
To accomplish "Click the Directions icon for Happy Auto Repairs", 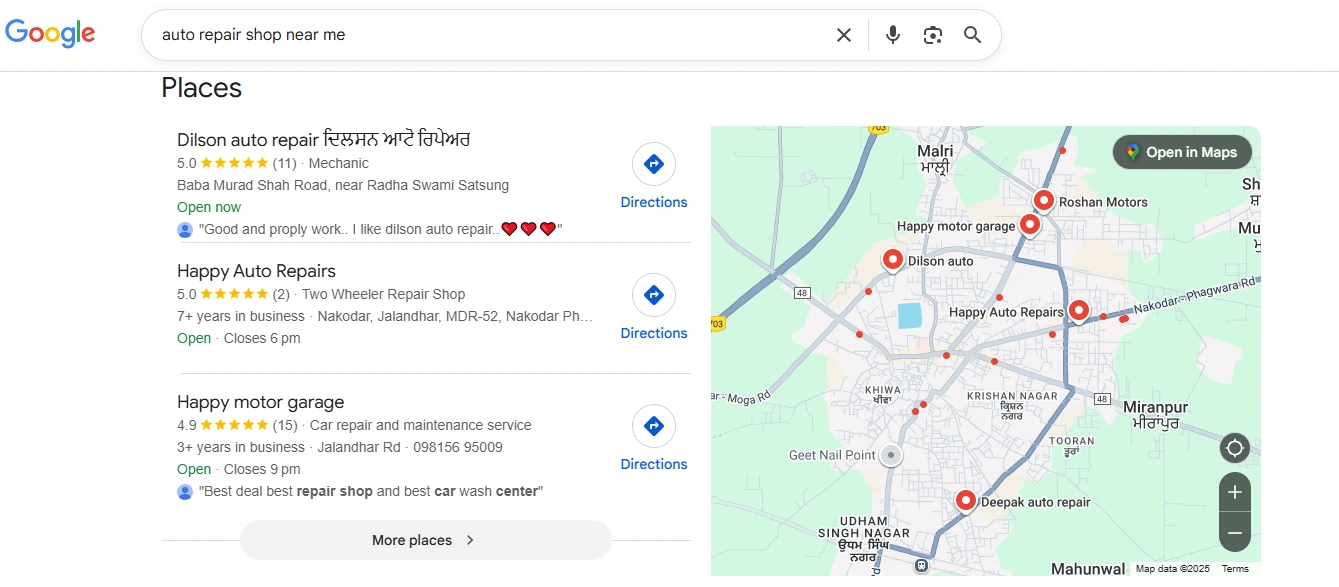I will click(x=653, y=294).
